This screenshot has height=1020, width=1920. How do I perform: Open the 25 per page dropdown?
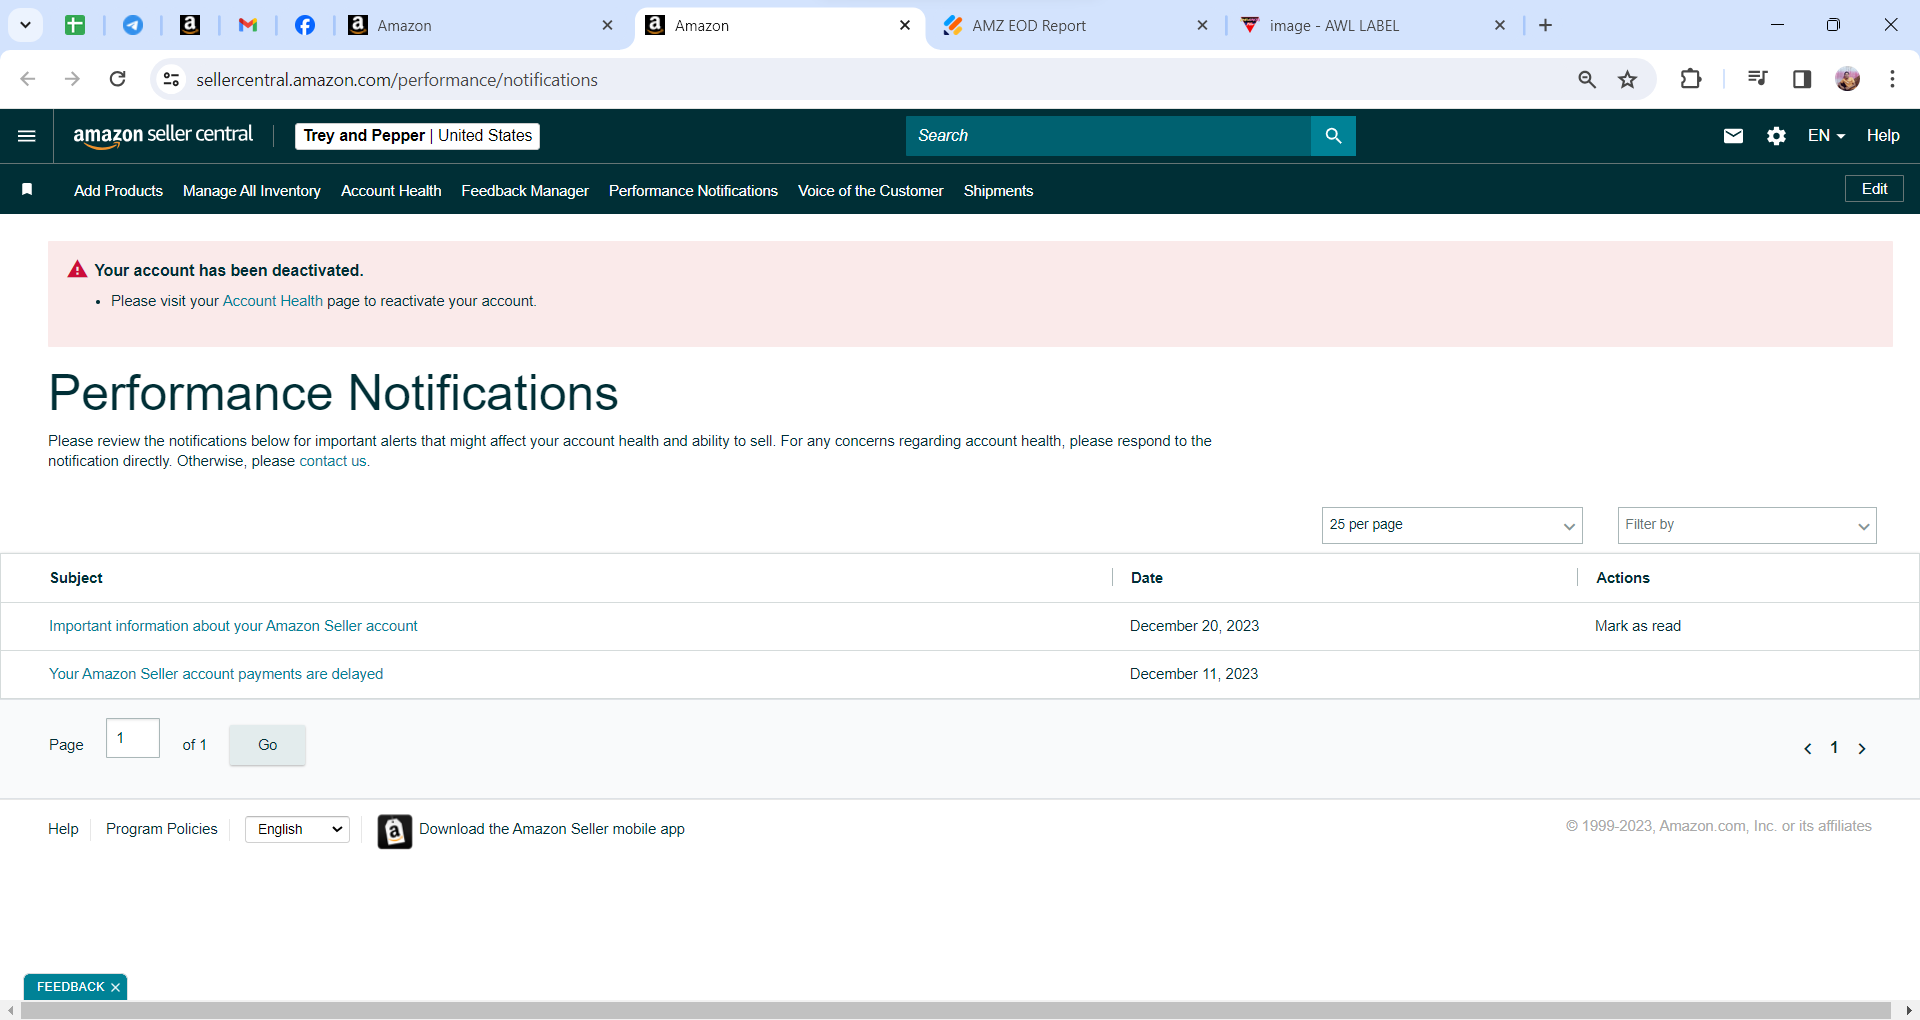[x=1452, y=525]
